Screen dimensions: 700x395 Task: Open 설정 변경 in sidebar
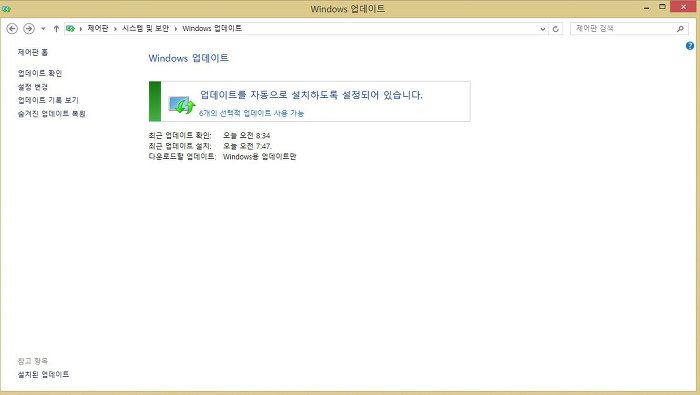tap(33, 87)
